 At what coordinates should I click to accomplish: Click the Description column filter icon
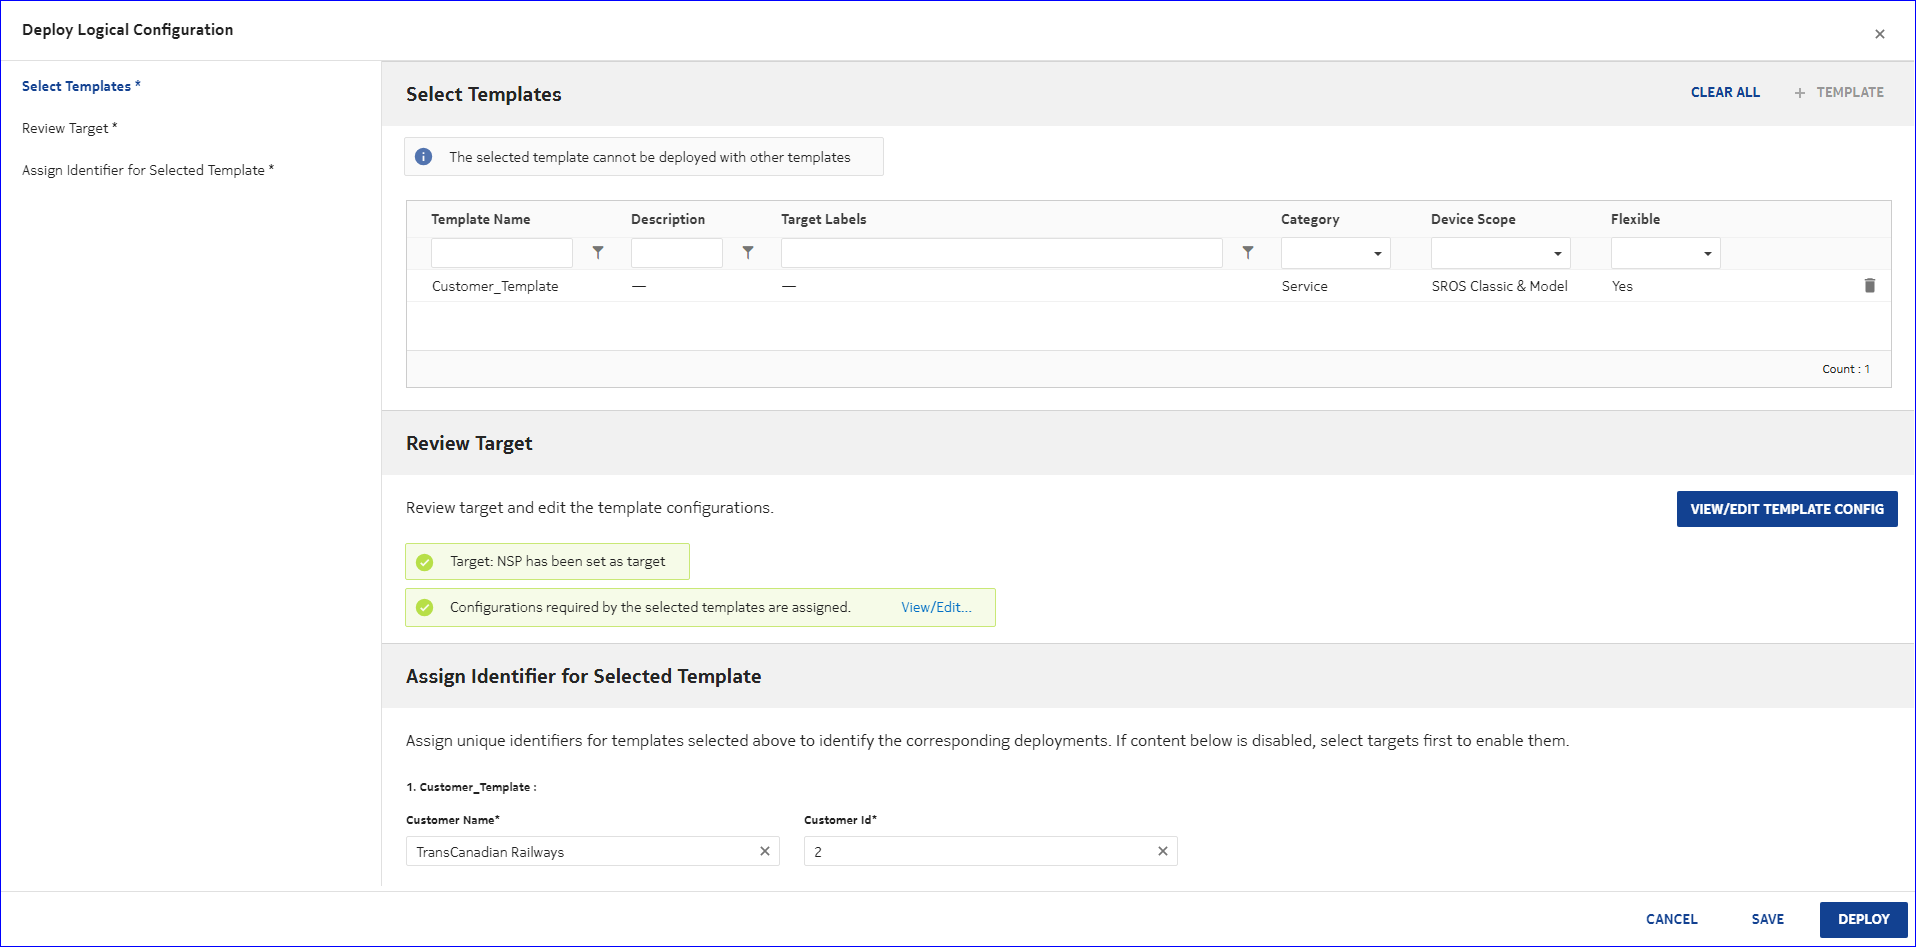748,253
